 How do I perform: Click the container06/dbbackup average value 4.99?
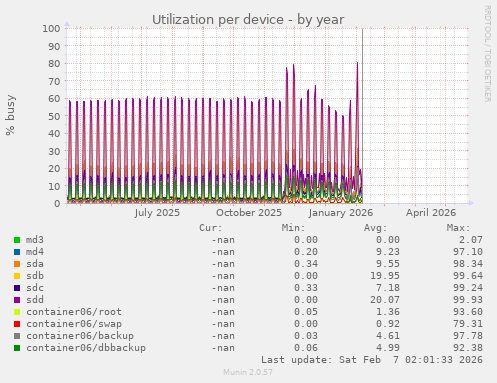tap(388, 348)
